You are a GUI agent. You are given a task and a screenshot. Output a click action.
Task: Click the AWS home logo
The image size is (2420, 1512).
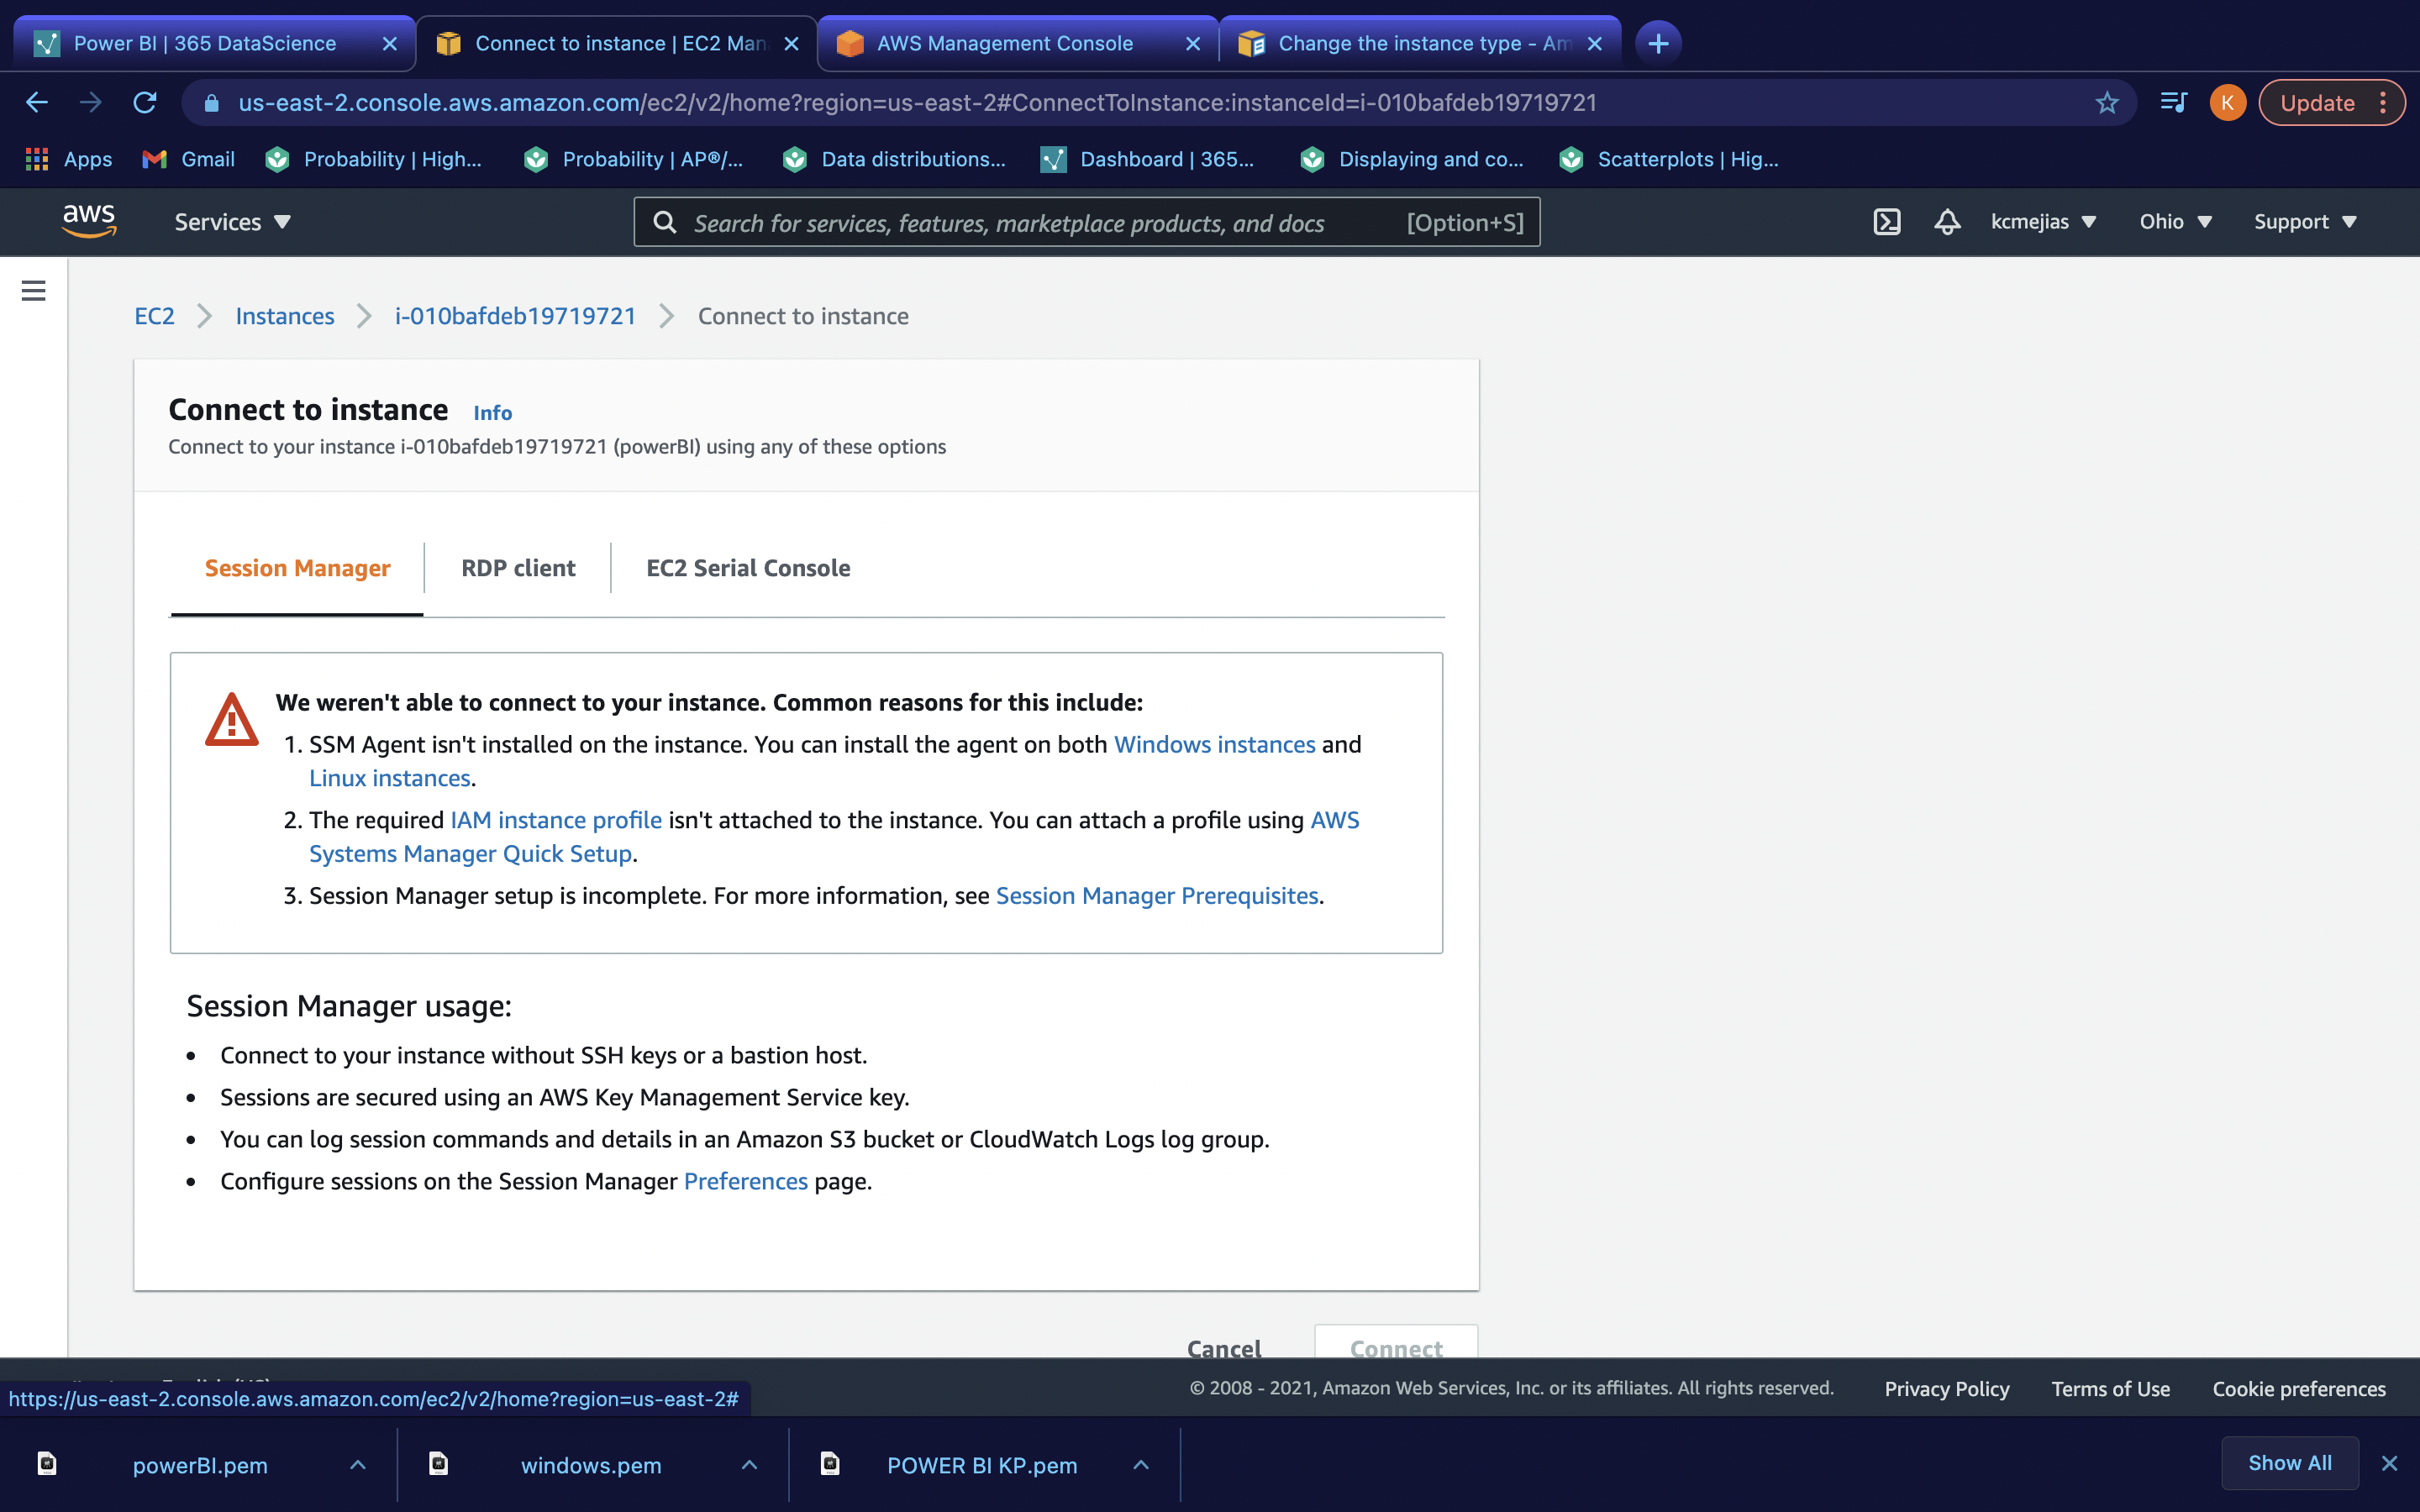tap(90, 220)
